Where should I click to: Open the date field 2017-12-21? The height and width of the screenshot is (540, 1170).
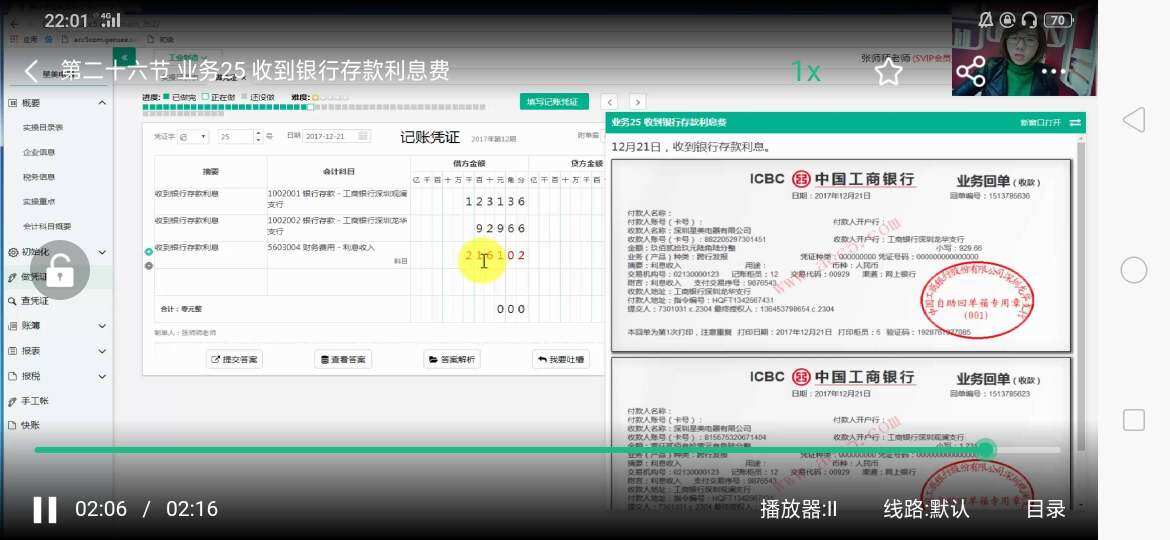click(x=337, y=136)
